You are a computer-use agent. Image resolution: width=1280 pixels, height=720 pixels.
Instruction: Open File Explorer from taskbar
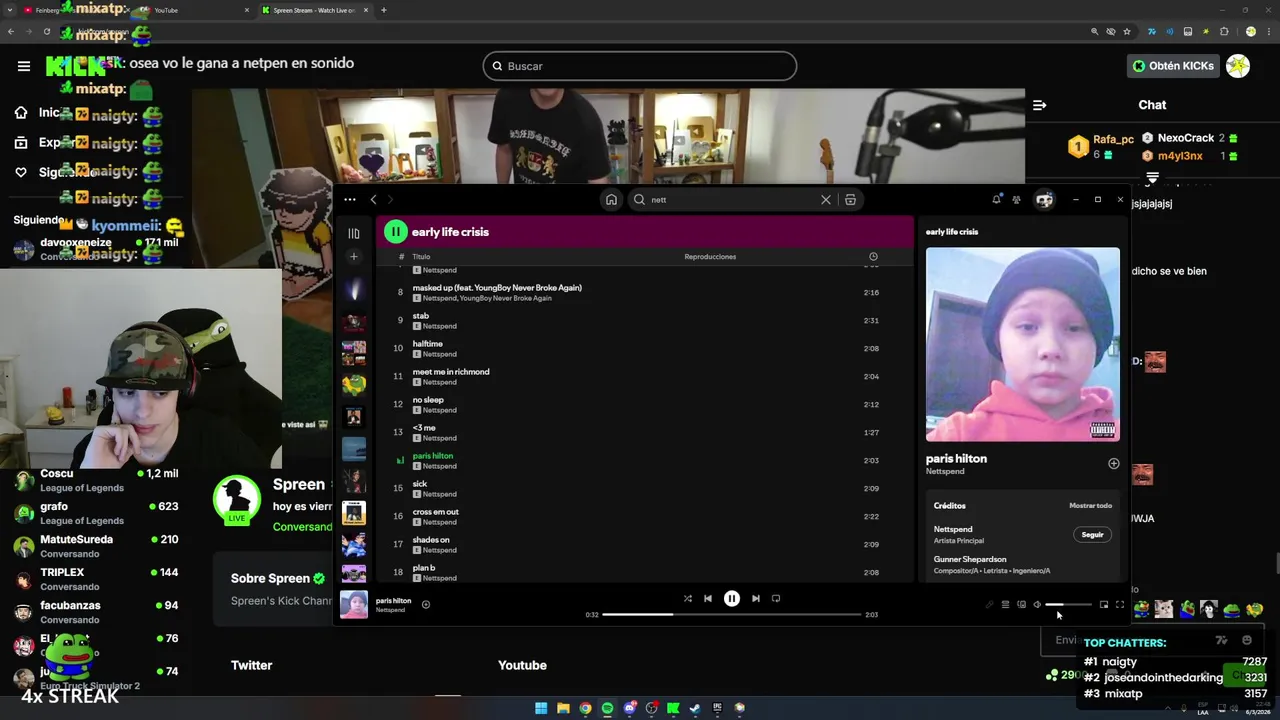tap(563, 708)
